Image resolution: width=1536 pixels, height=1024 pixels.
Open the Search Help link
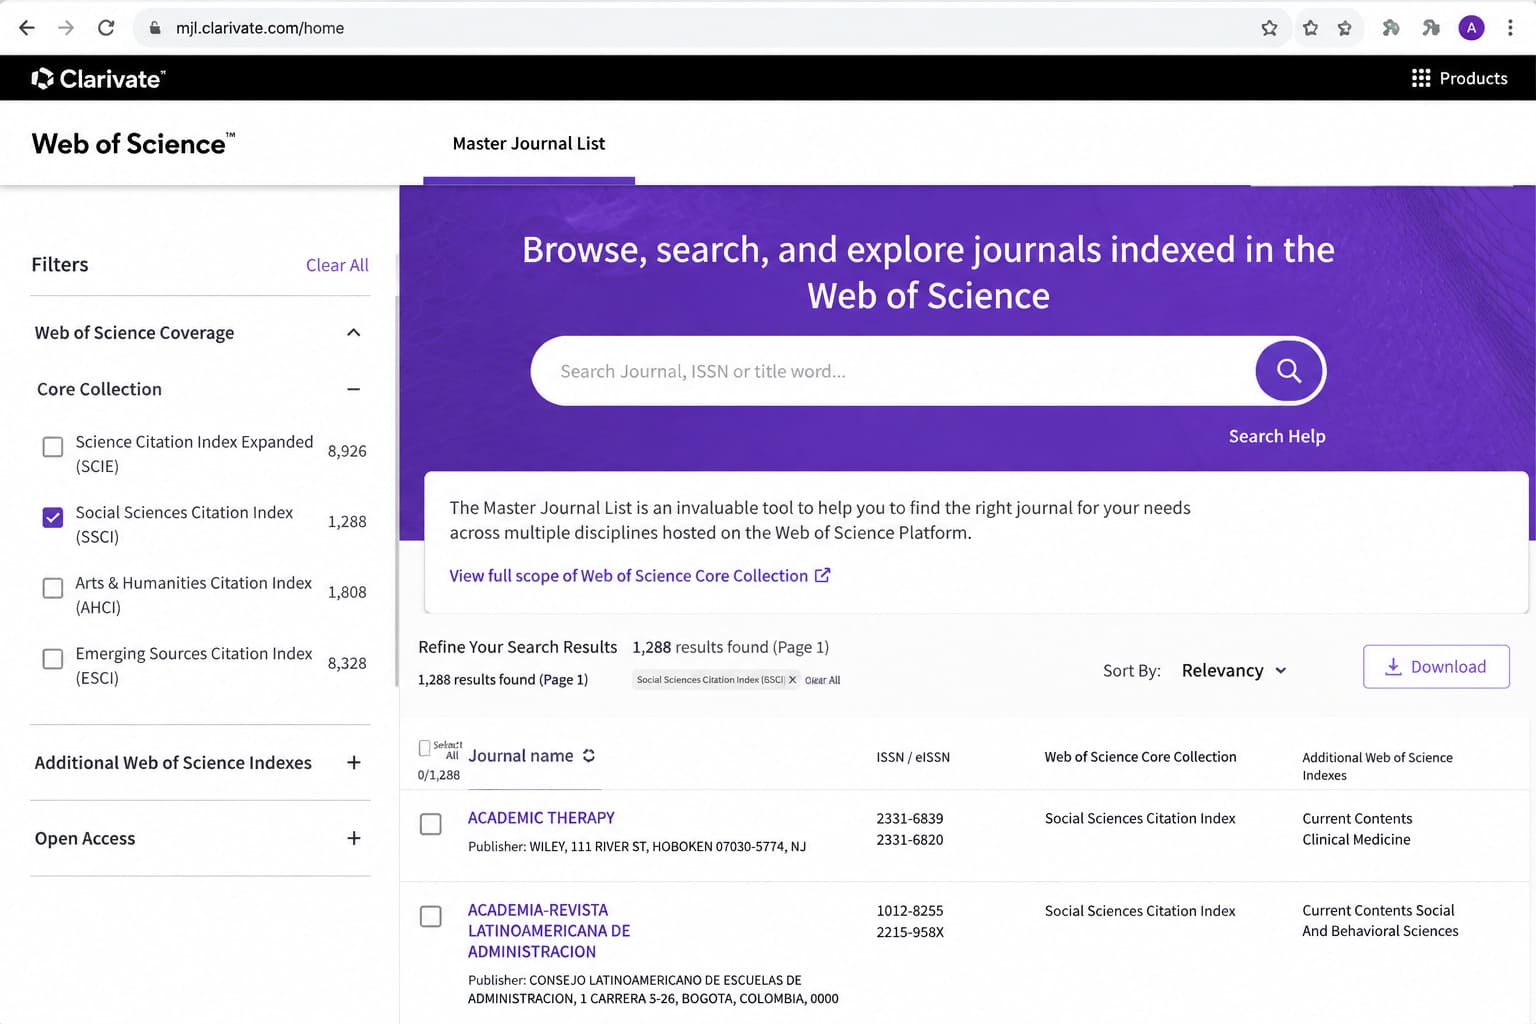pyautogui.click(x=1277, y=436)
